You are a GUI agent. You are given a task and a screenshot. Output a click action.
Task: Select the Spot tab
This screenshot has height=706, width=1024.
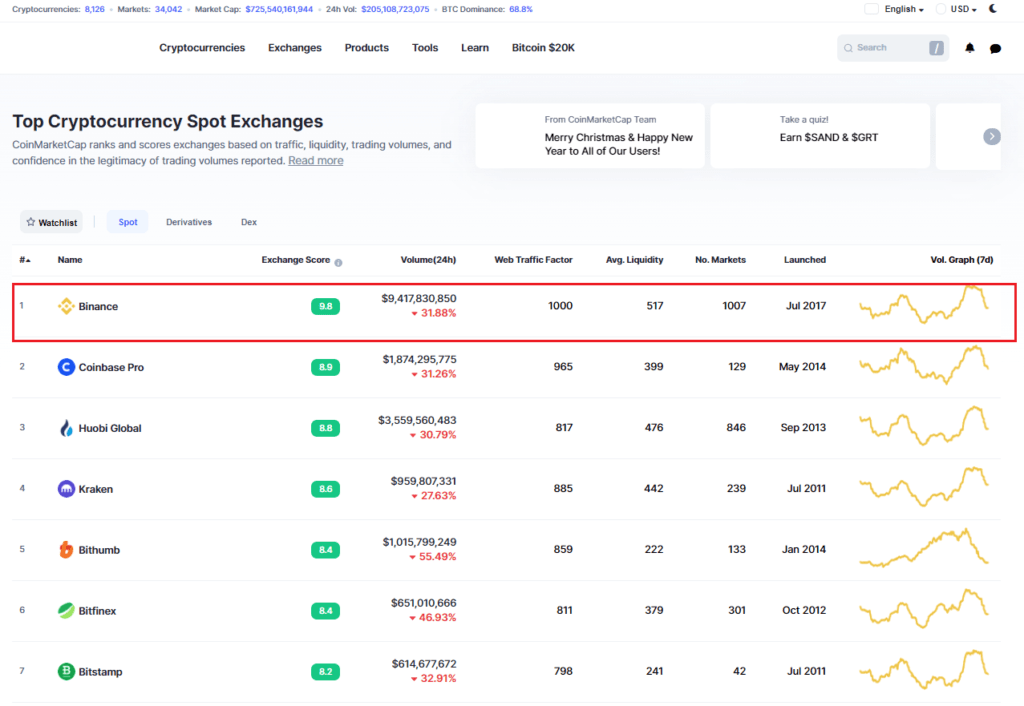pyautogui.click(x=128, y=222)
